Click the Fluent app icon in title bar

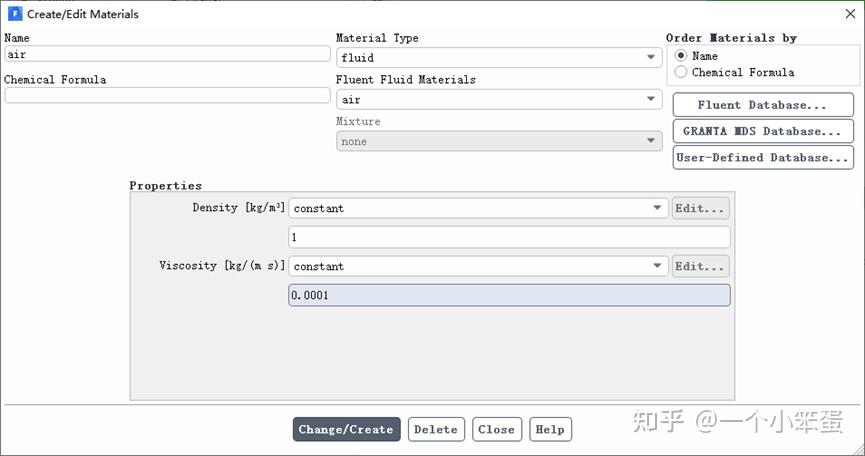14,14
